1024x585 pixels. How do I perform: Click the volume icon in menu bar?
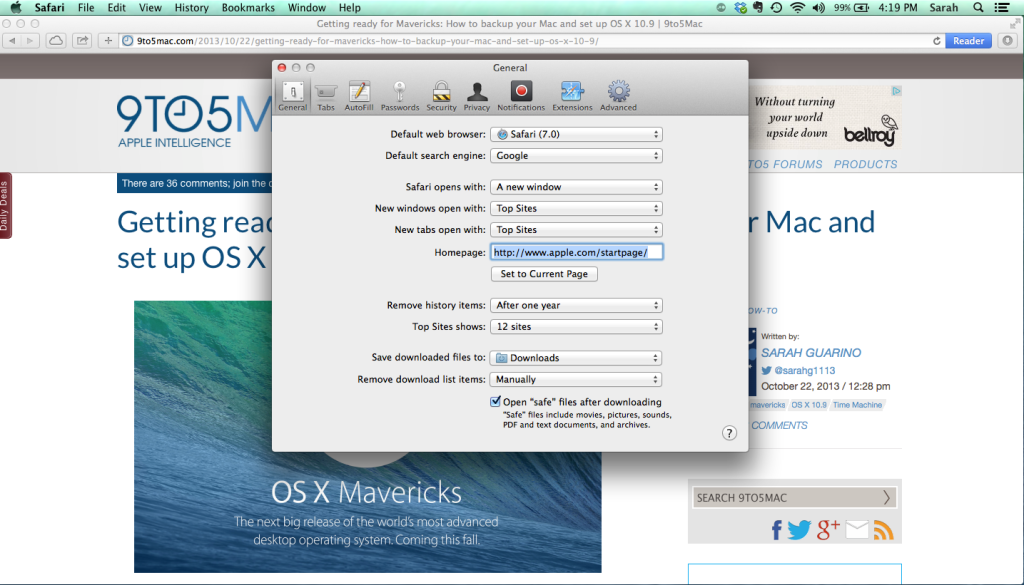818,8
